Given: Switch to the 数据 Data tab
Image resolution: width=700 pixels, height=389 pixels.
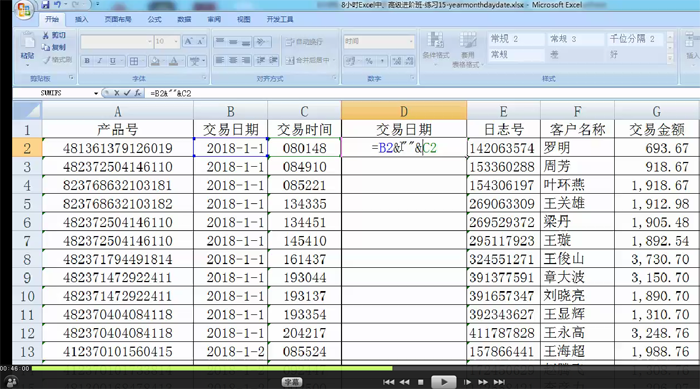Looking at the screenshot, I should (x=184, y=19).
